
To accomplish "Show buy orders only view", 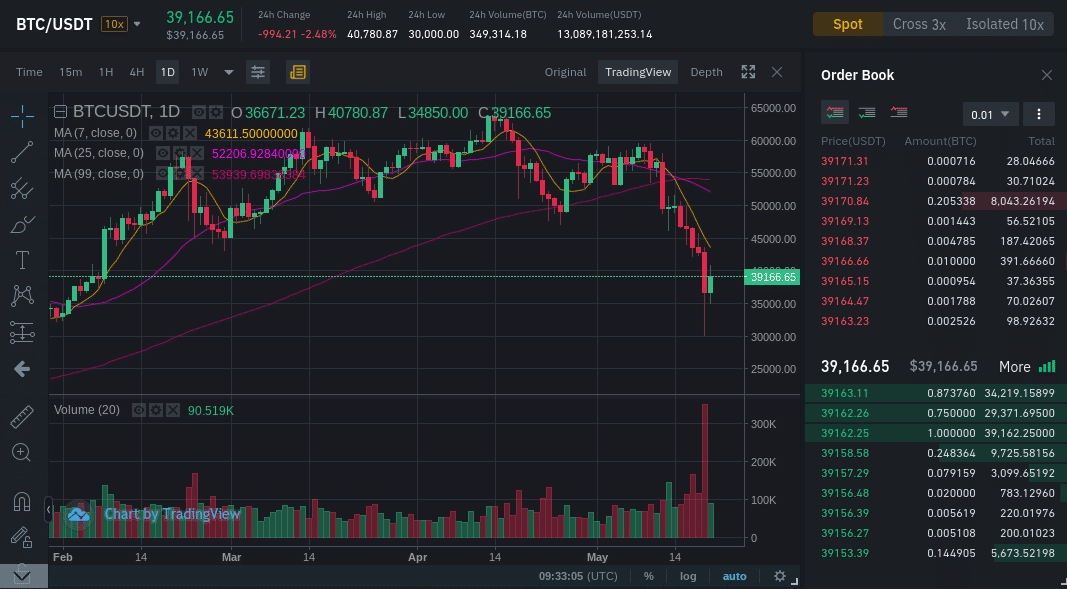I will tap(867, 112).
